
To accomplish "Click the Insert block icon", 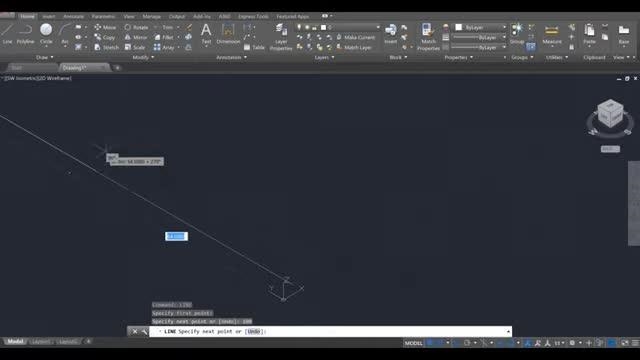I will (391, 33).
